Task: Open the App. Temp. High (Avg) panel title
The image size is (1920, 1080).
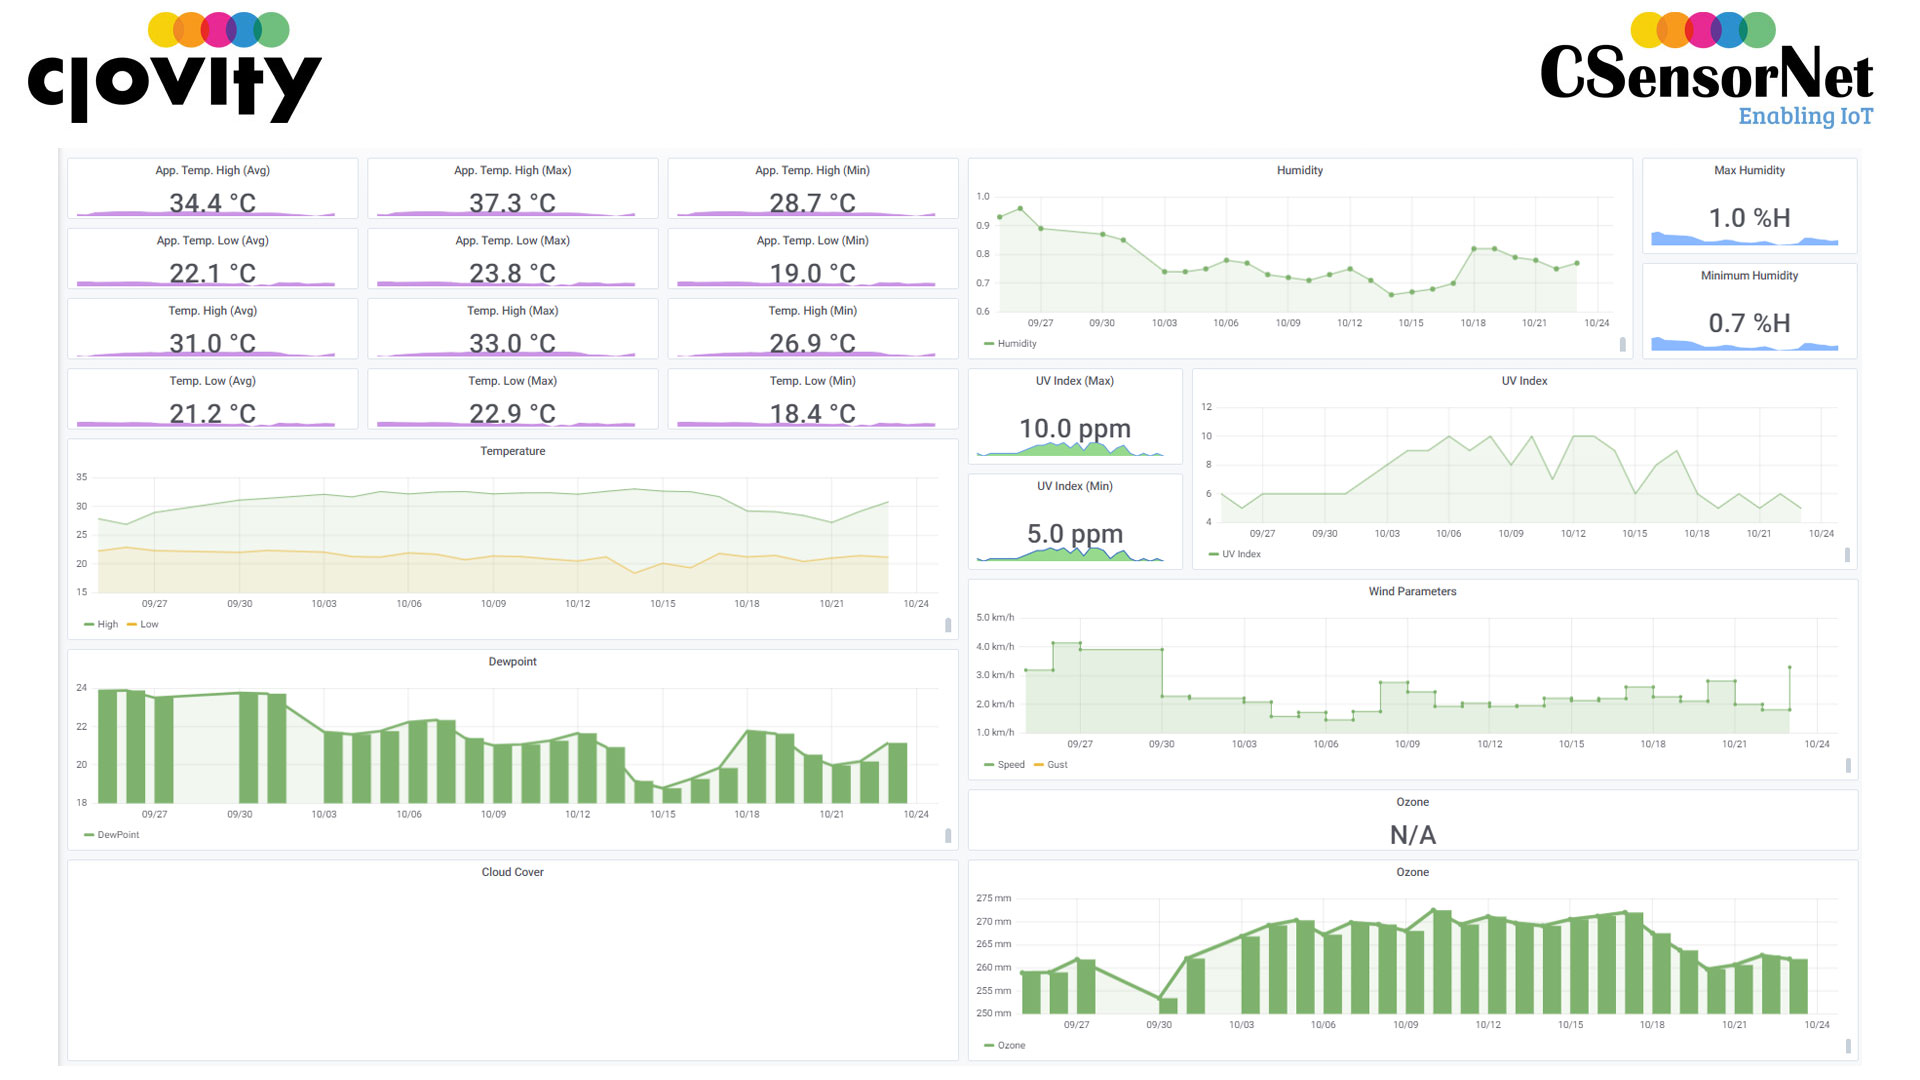Action: (x=212, y=171)
